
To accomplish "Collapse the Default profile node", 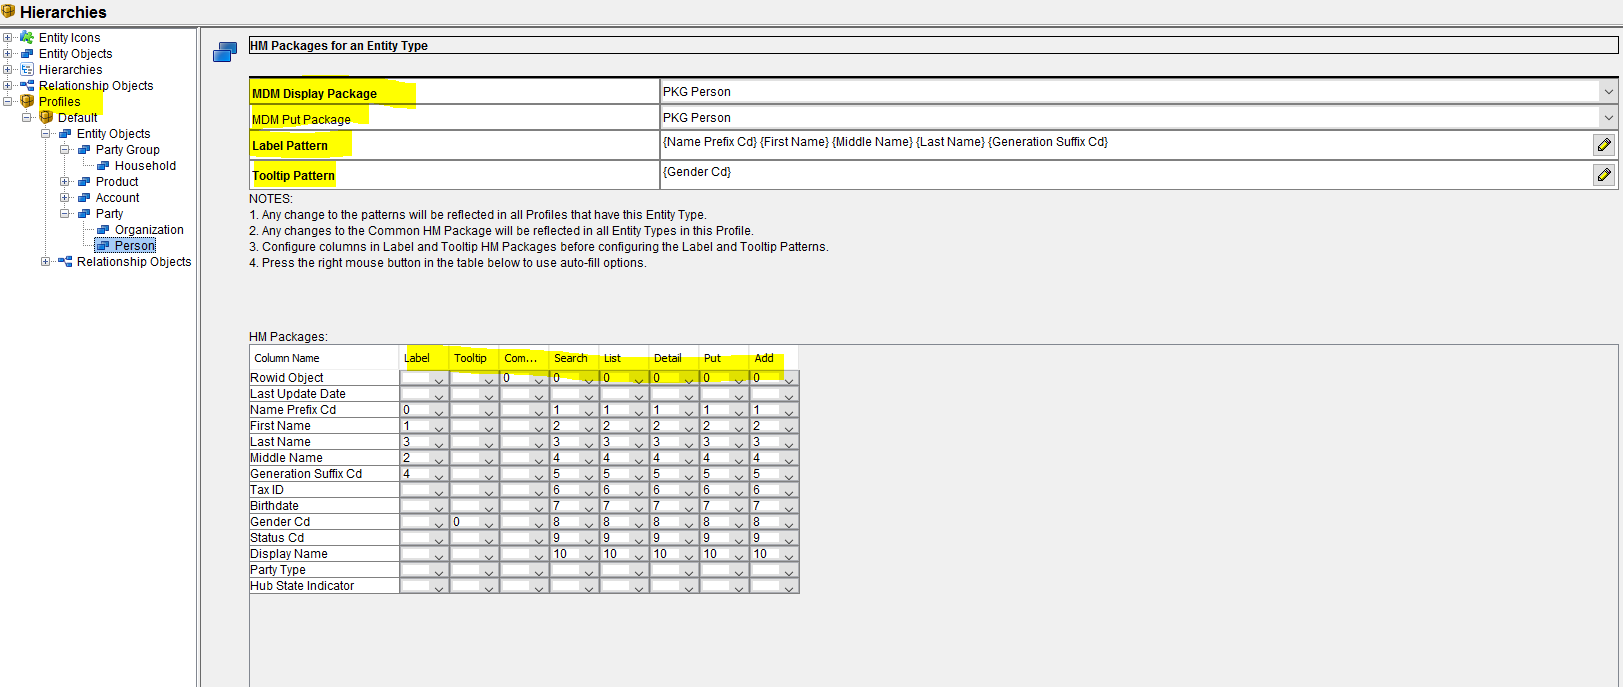I will click(x=27, y=118).
